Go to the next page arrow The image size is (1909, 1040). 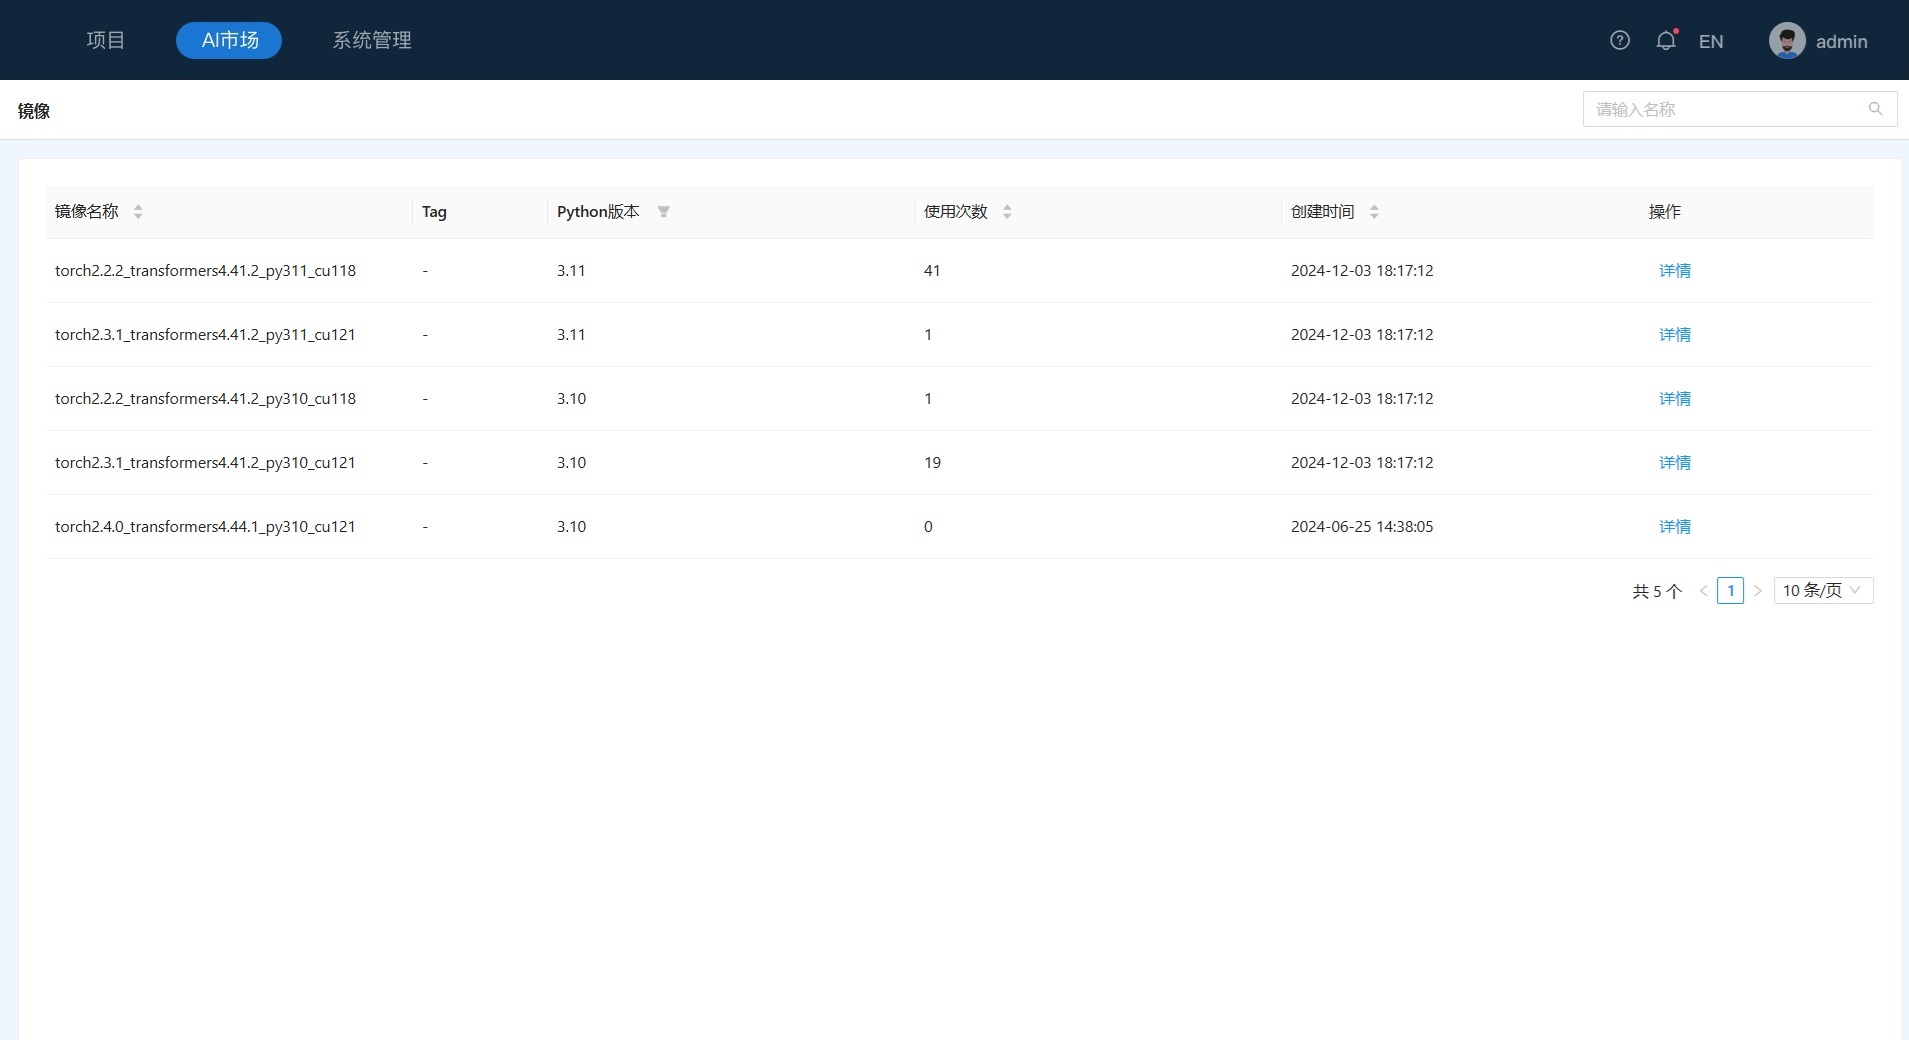(1757, 591)
